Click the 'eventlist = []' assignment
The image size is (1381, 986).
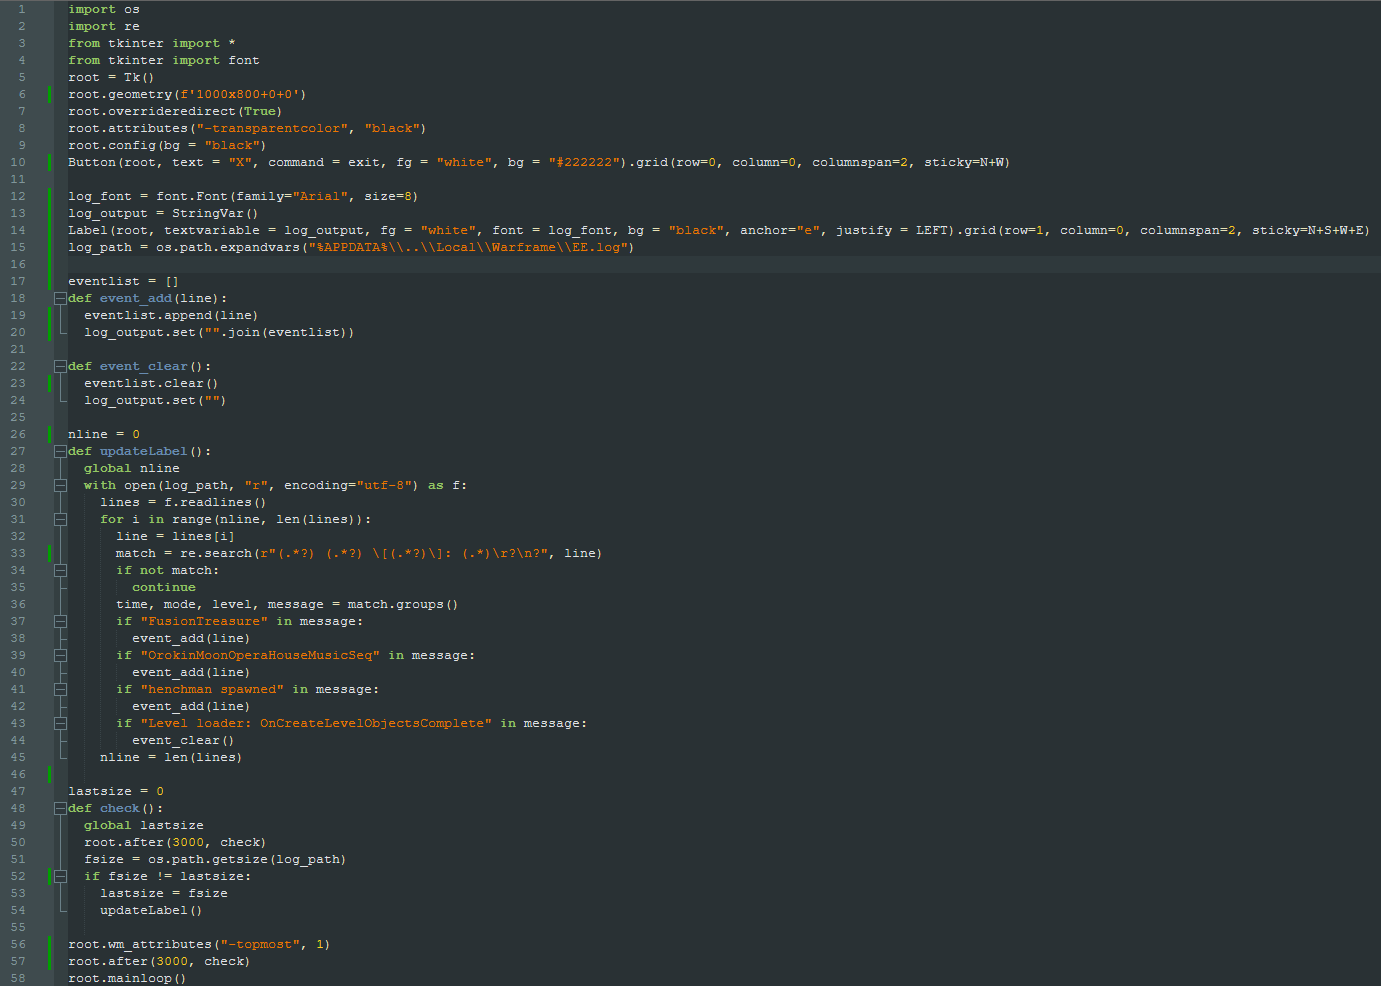click(x=123, y=281)
